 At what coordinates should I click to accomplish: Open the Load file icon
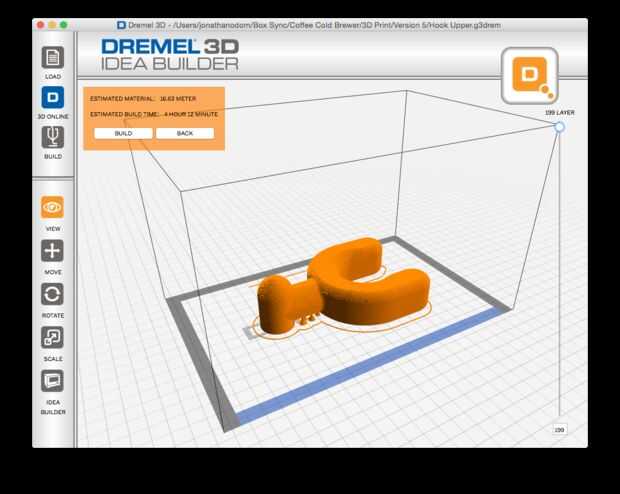pos(53,57)
